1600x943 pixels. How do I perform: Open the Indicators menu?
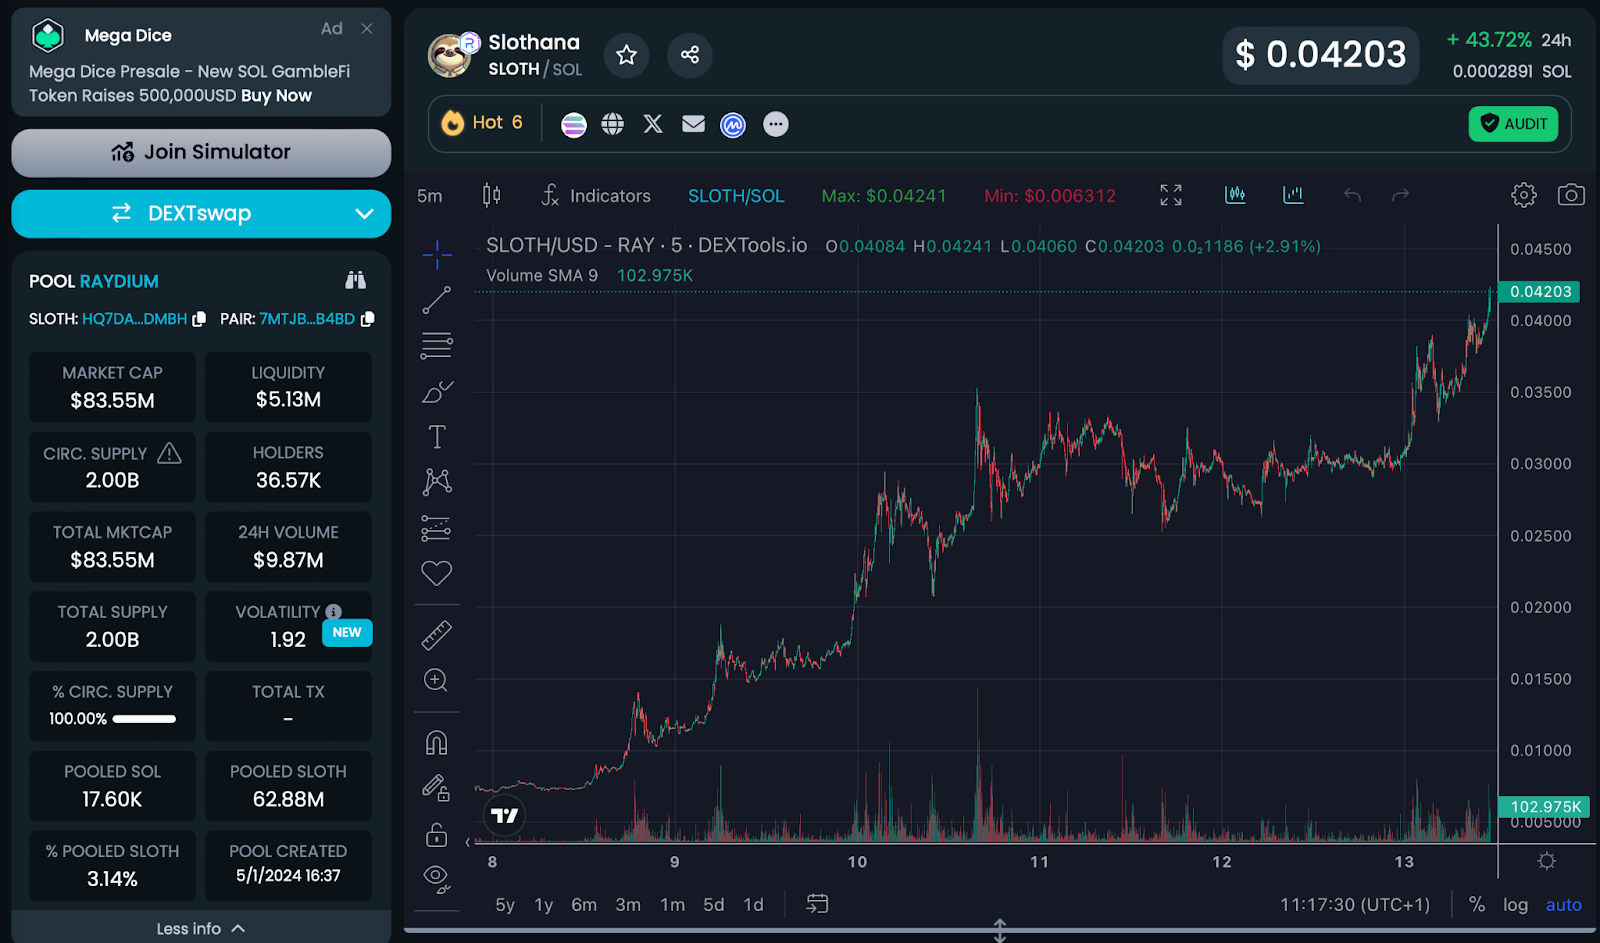click(596, 196)
